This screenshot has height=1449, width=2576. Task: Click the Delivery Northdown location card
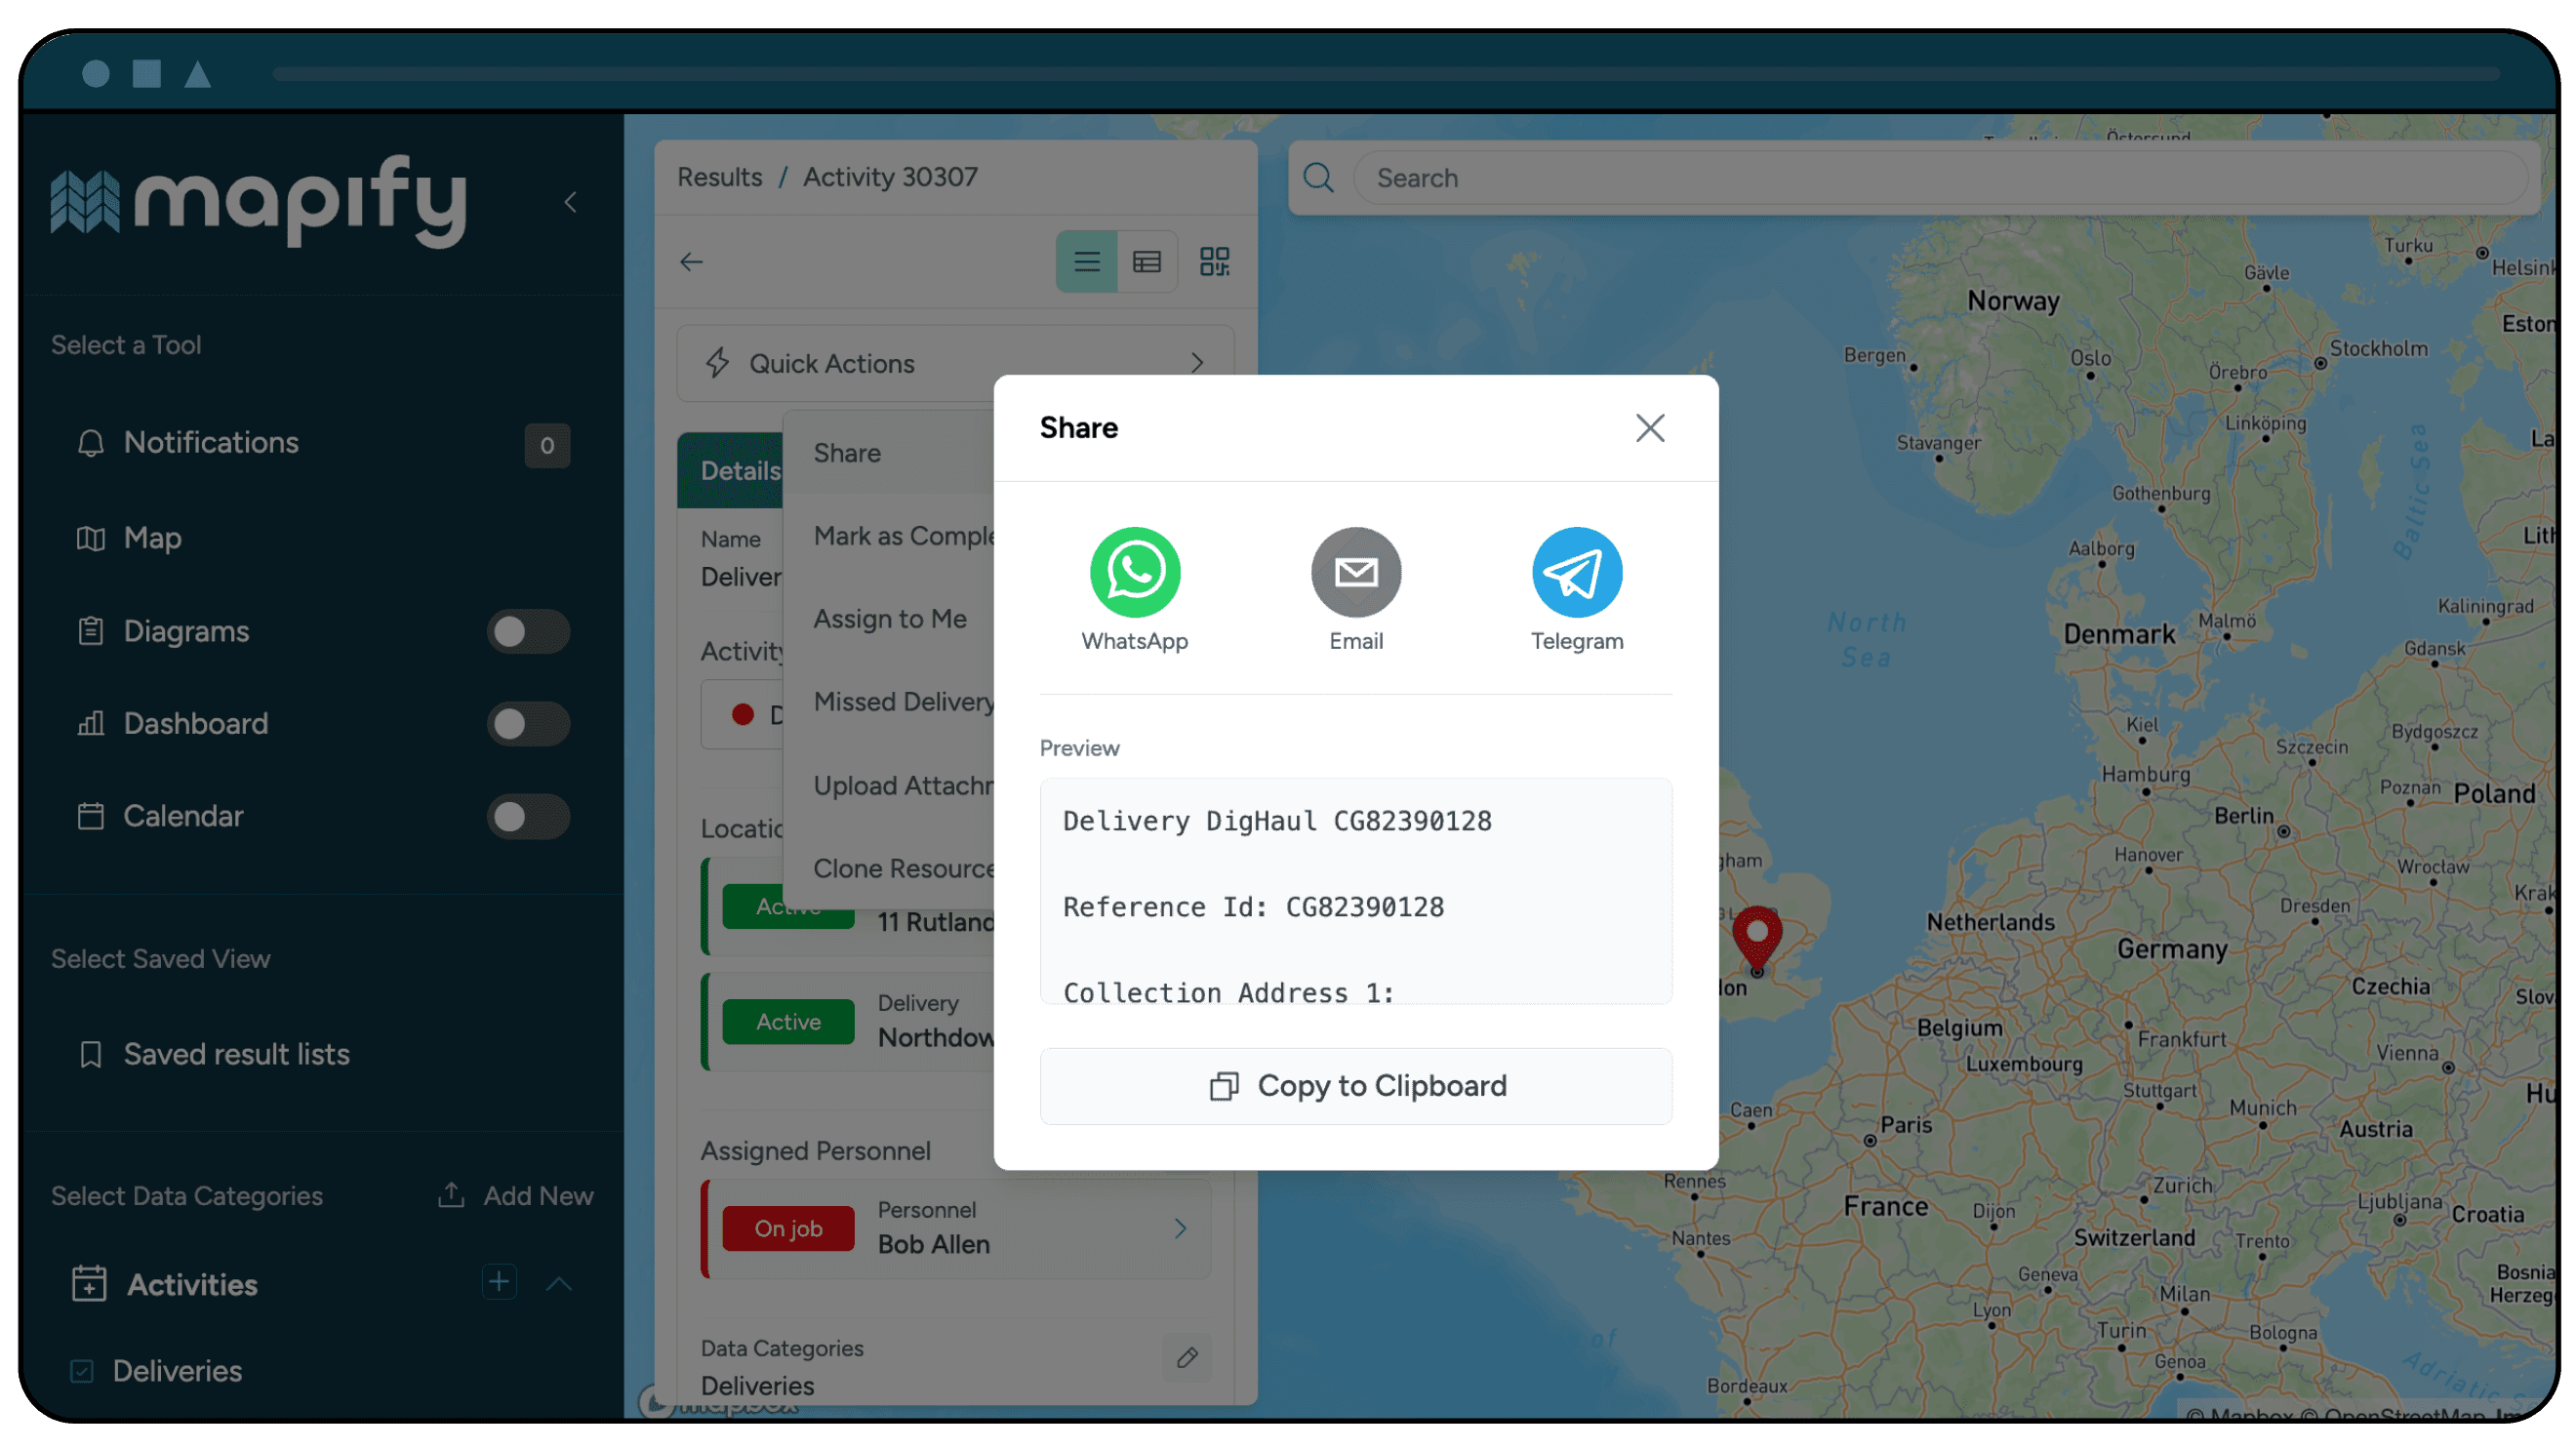pos(848,1021)
